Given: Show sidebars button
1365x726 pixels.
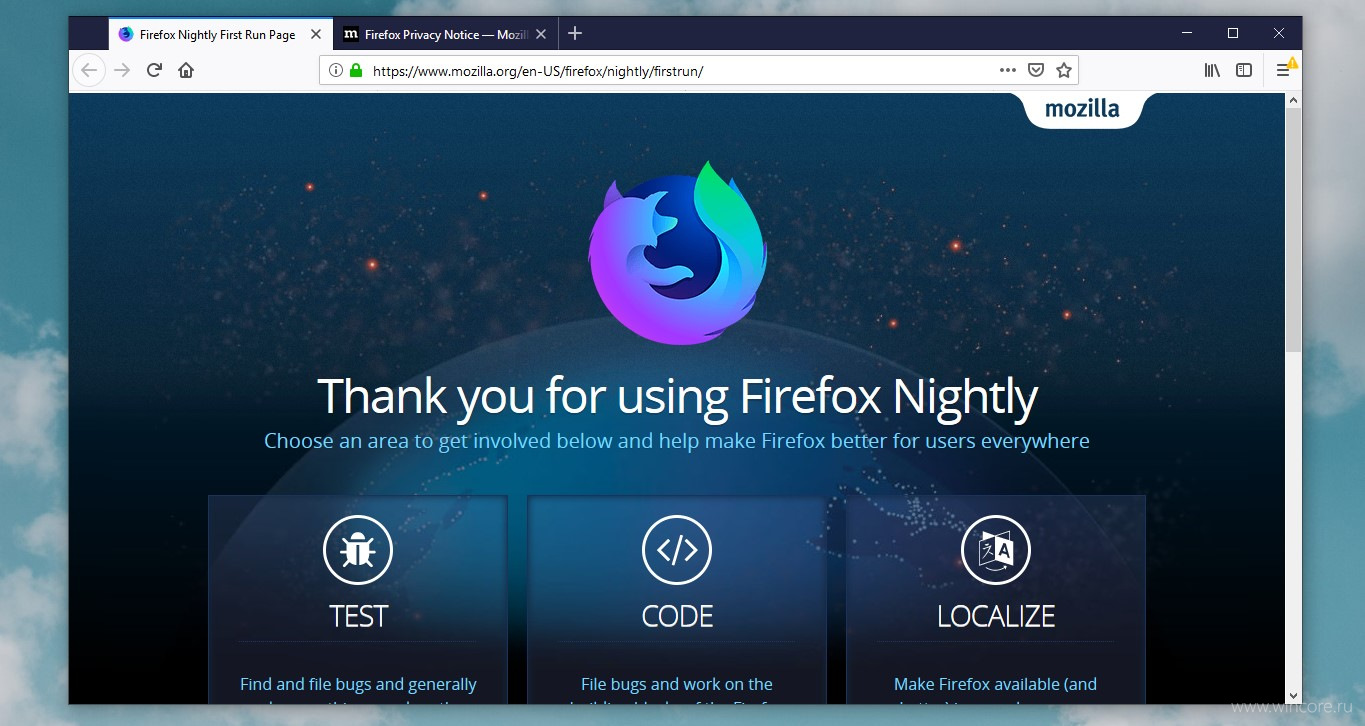Looking at the screenshot, I should pyautogui.click(x=1244, y=70).
